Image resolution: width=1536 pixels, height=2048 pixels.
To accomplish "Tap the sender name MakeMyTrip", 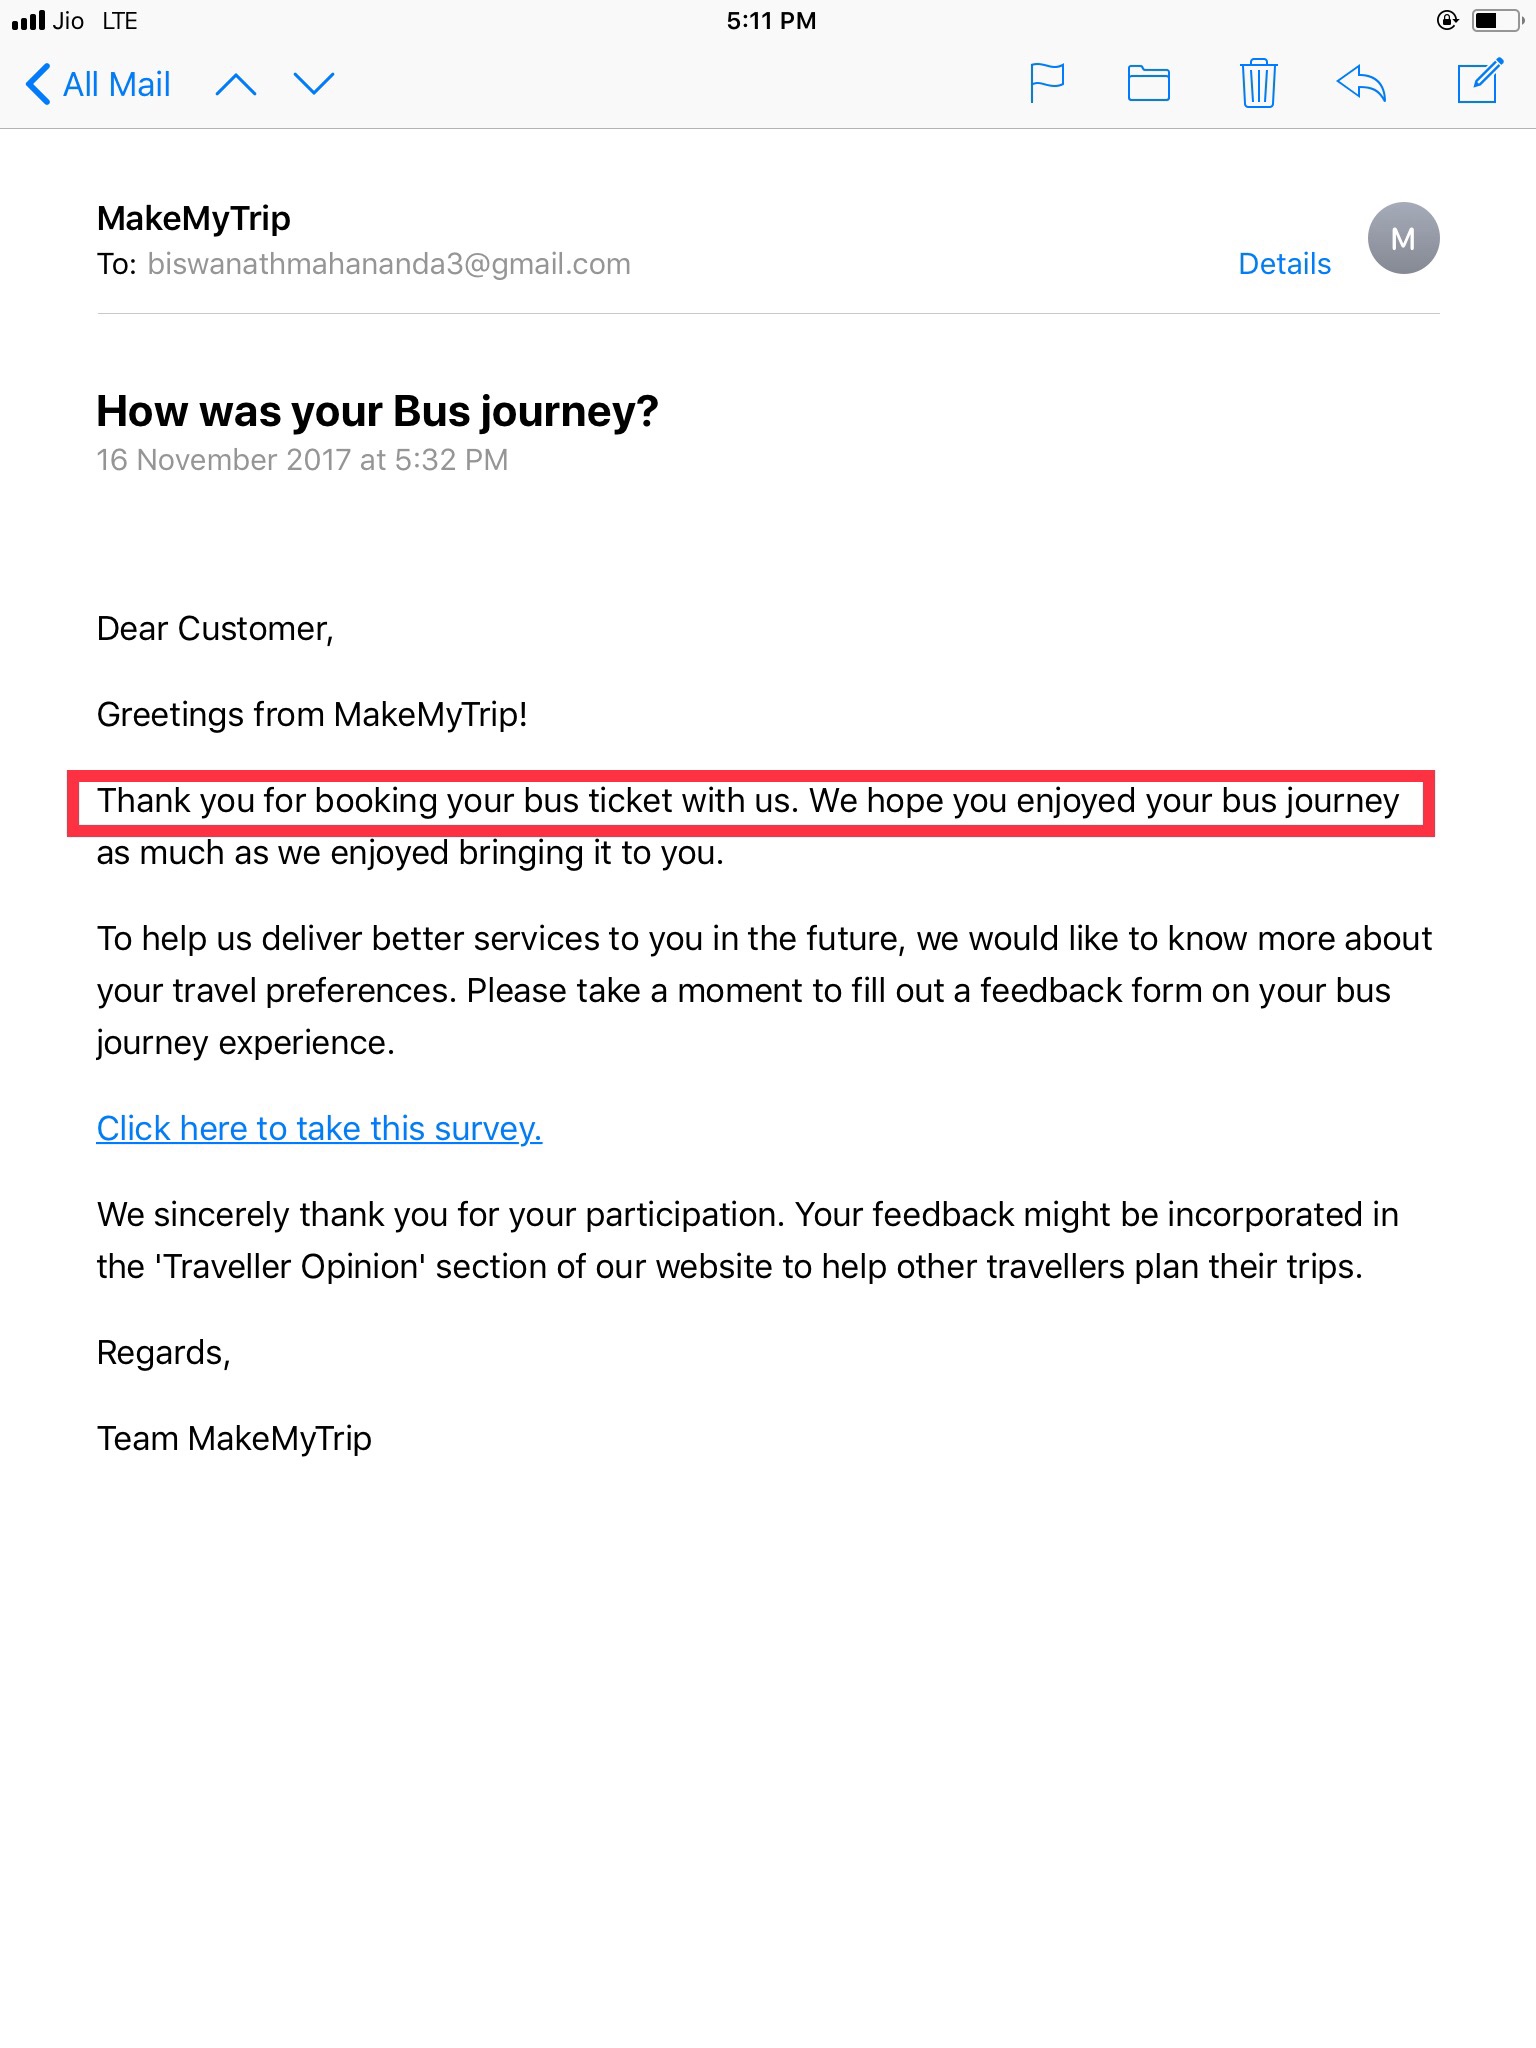I will 194,218.
